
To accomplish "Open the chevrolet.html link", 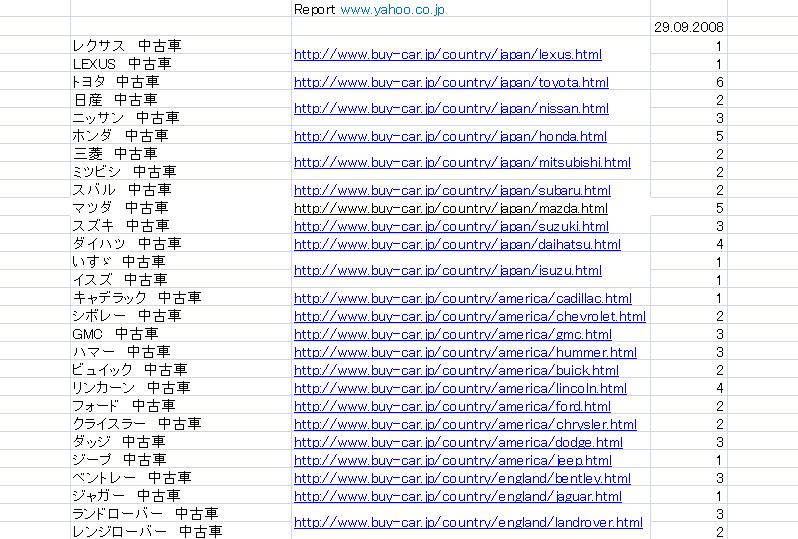I will pyautogui.click(x=470, y=316).
